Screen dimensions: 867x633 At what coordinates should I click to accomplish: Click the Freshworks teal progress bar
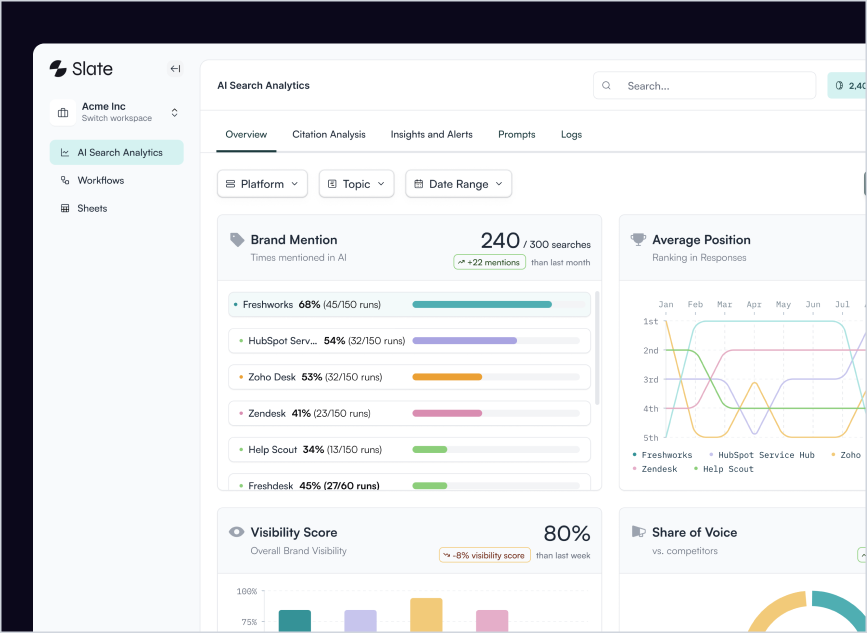coord(482,305)
